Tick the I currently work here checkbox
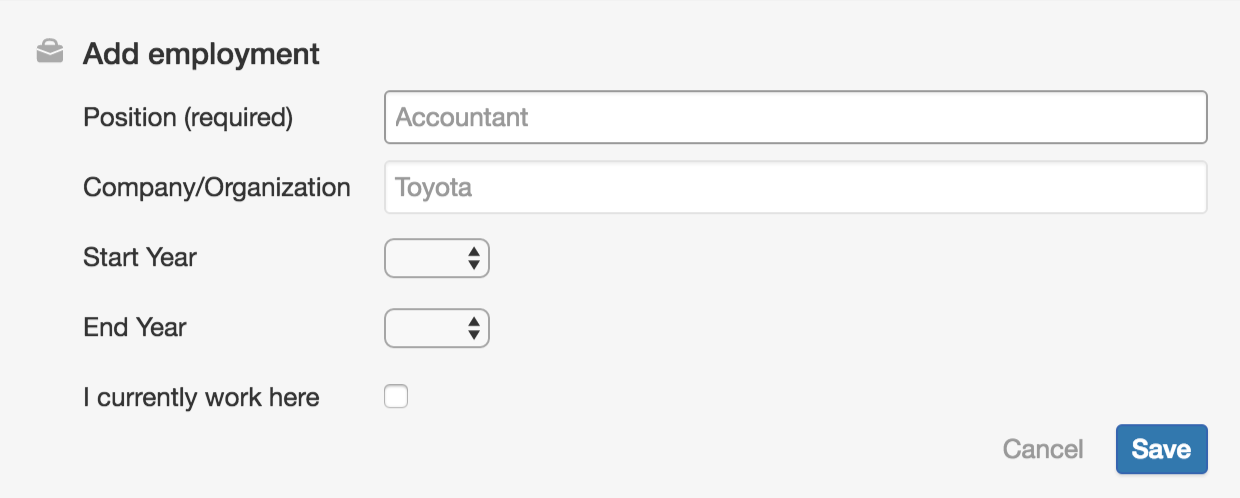 point(397,397)
